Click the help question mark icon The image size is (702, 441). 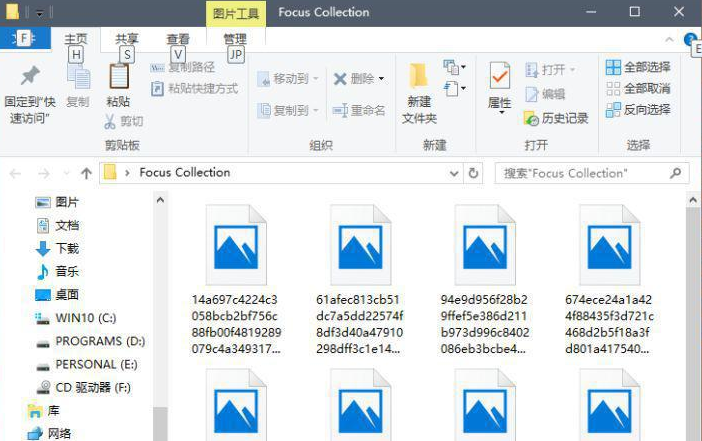[x=690, y=39]
